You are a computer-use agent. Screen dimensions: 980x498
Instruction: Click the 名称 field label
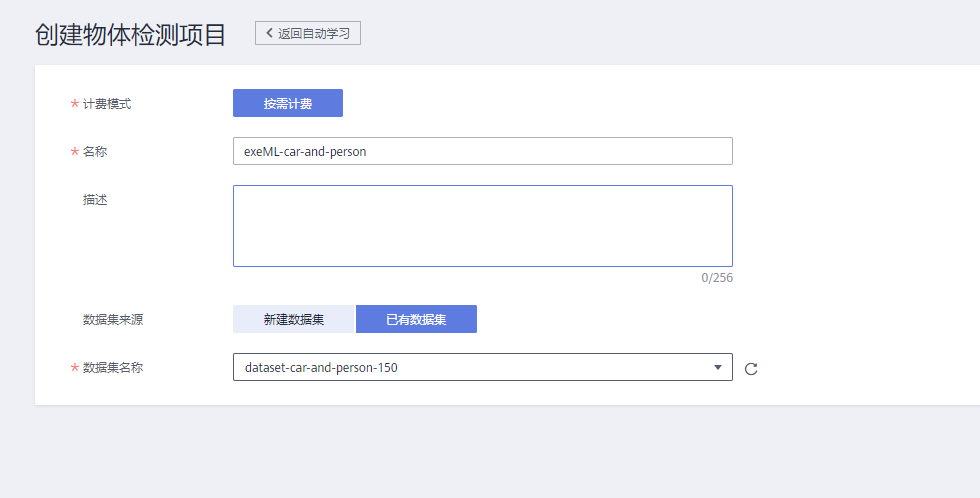95,152
